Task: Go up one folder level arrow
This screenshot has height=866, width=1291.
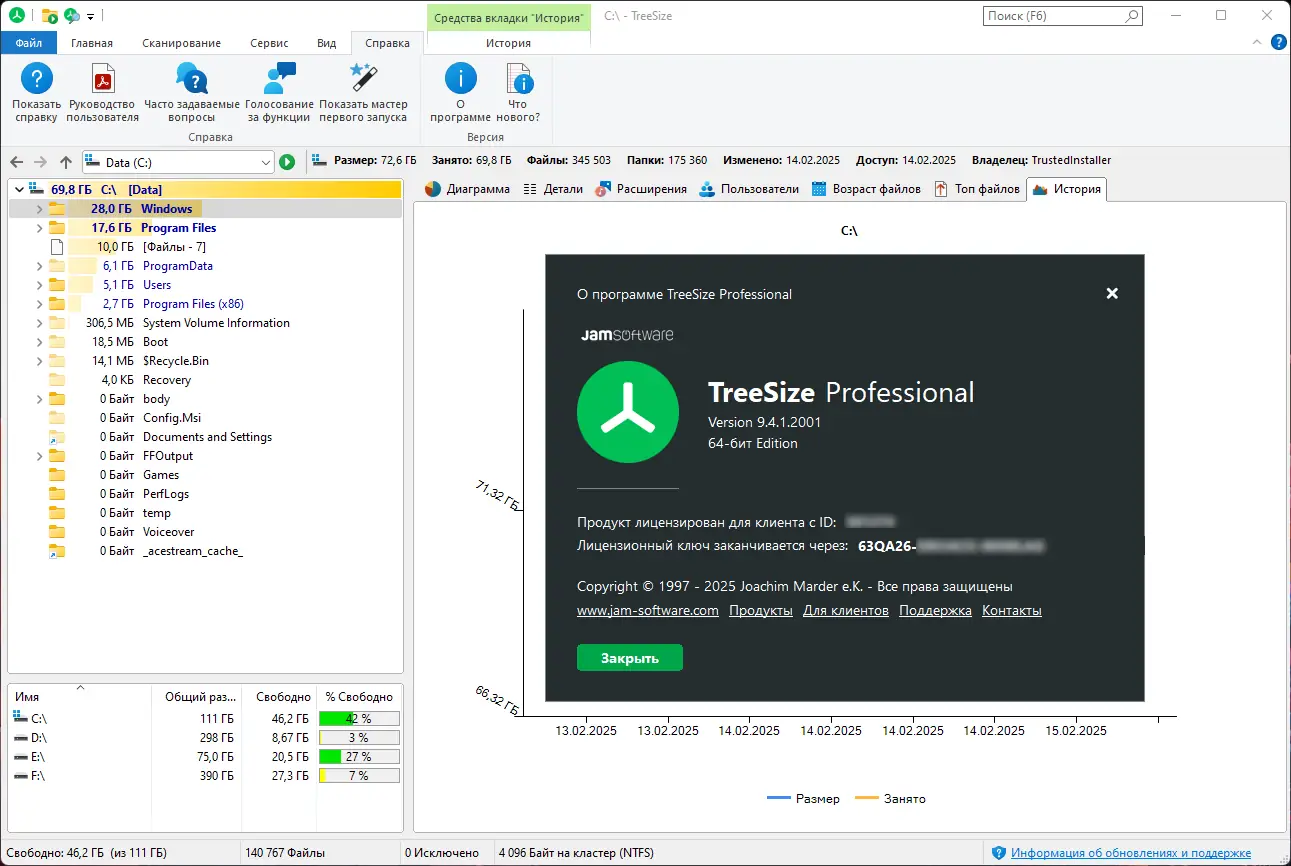Action: (x=66, y=162)
